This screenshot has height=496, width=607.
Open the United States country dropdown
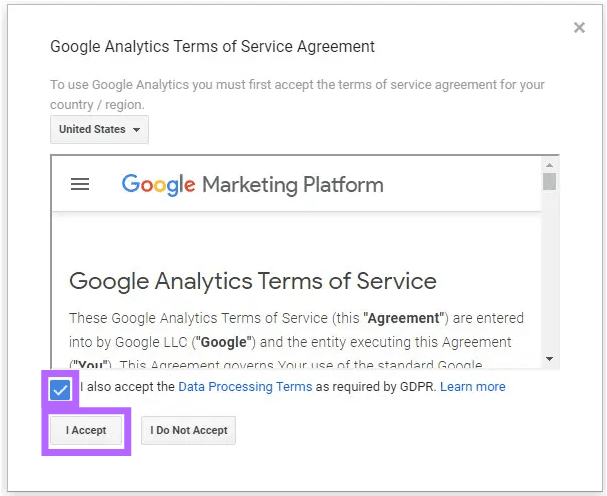point(99,129)
